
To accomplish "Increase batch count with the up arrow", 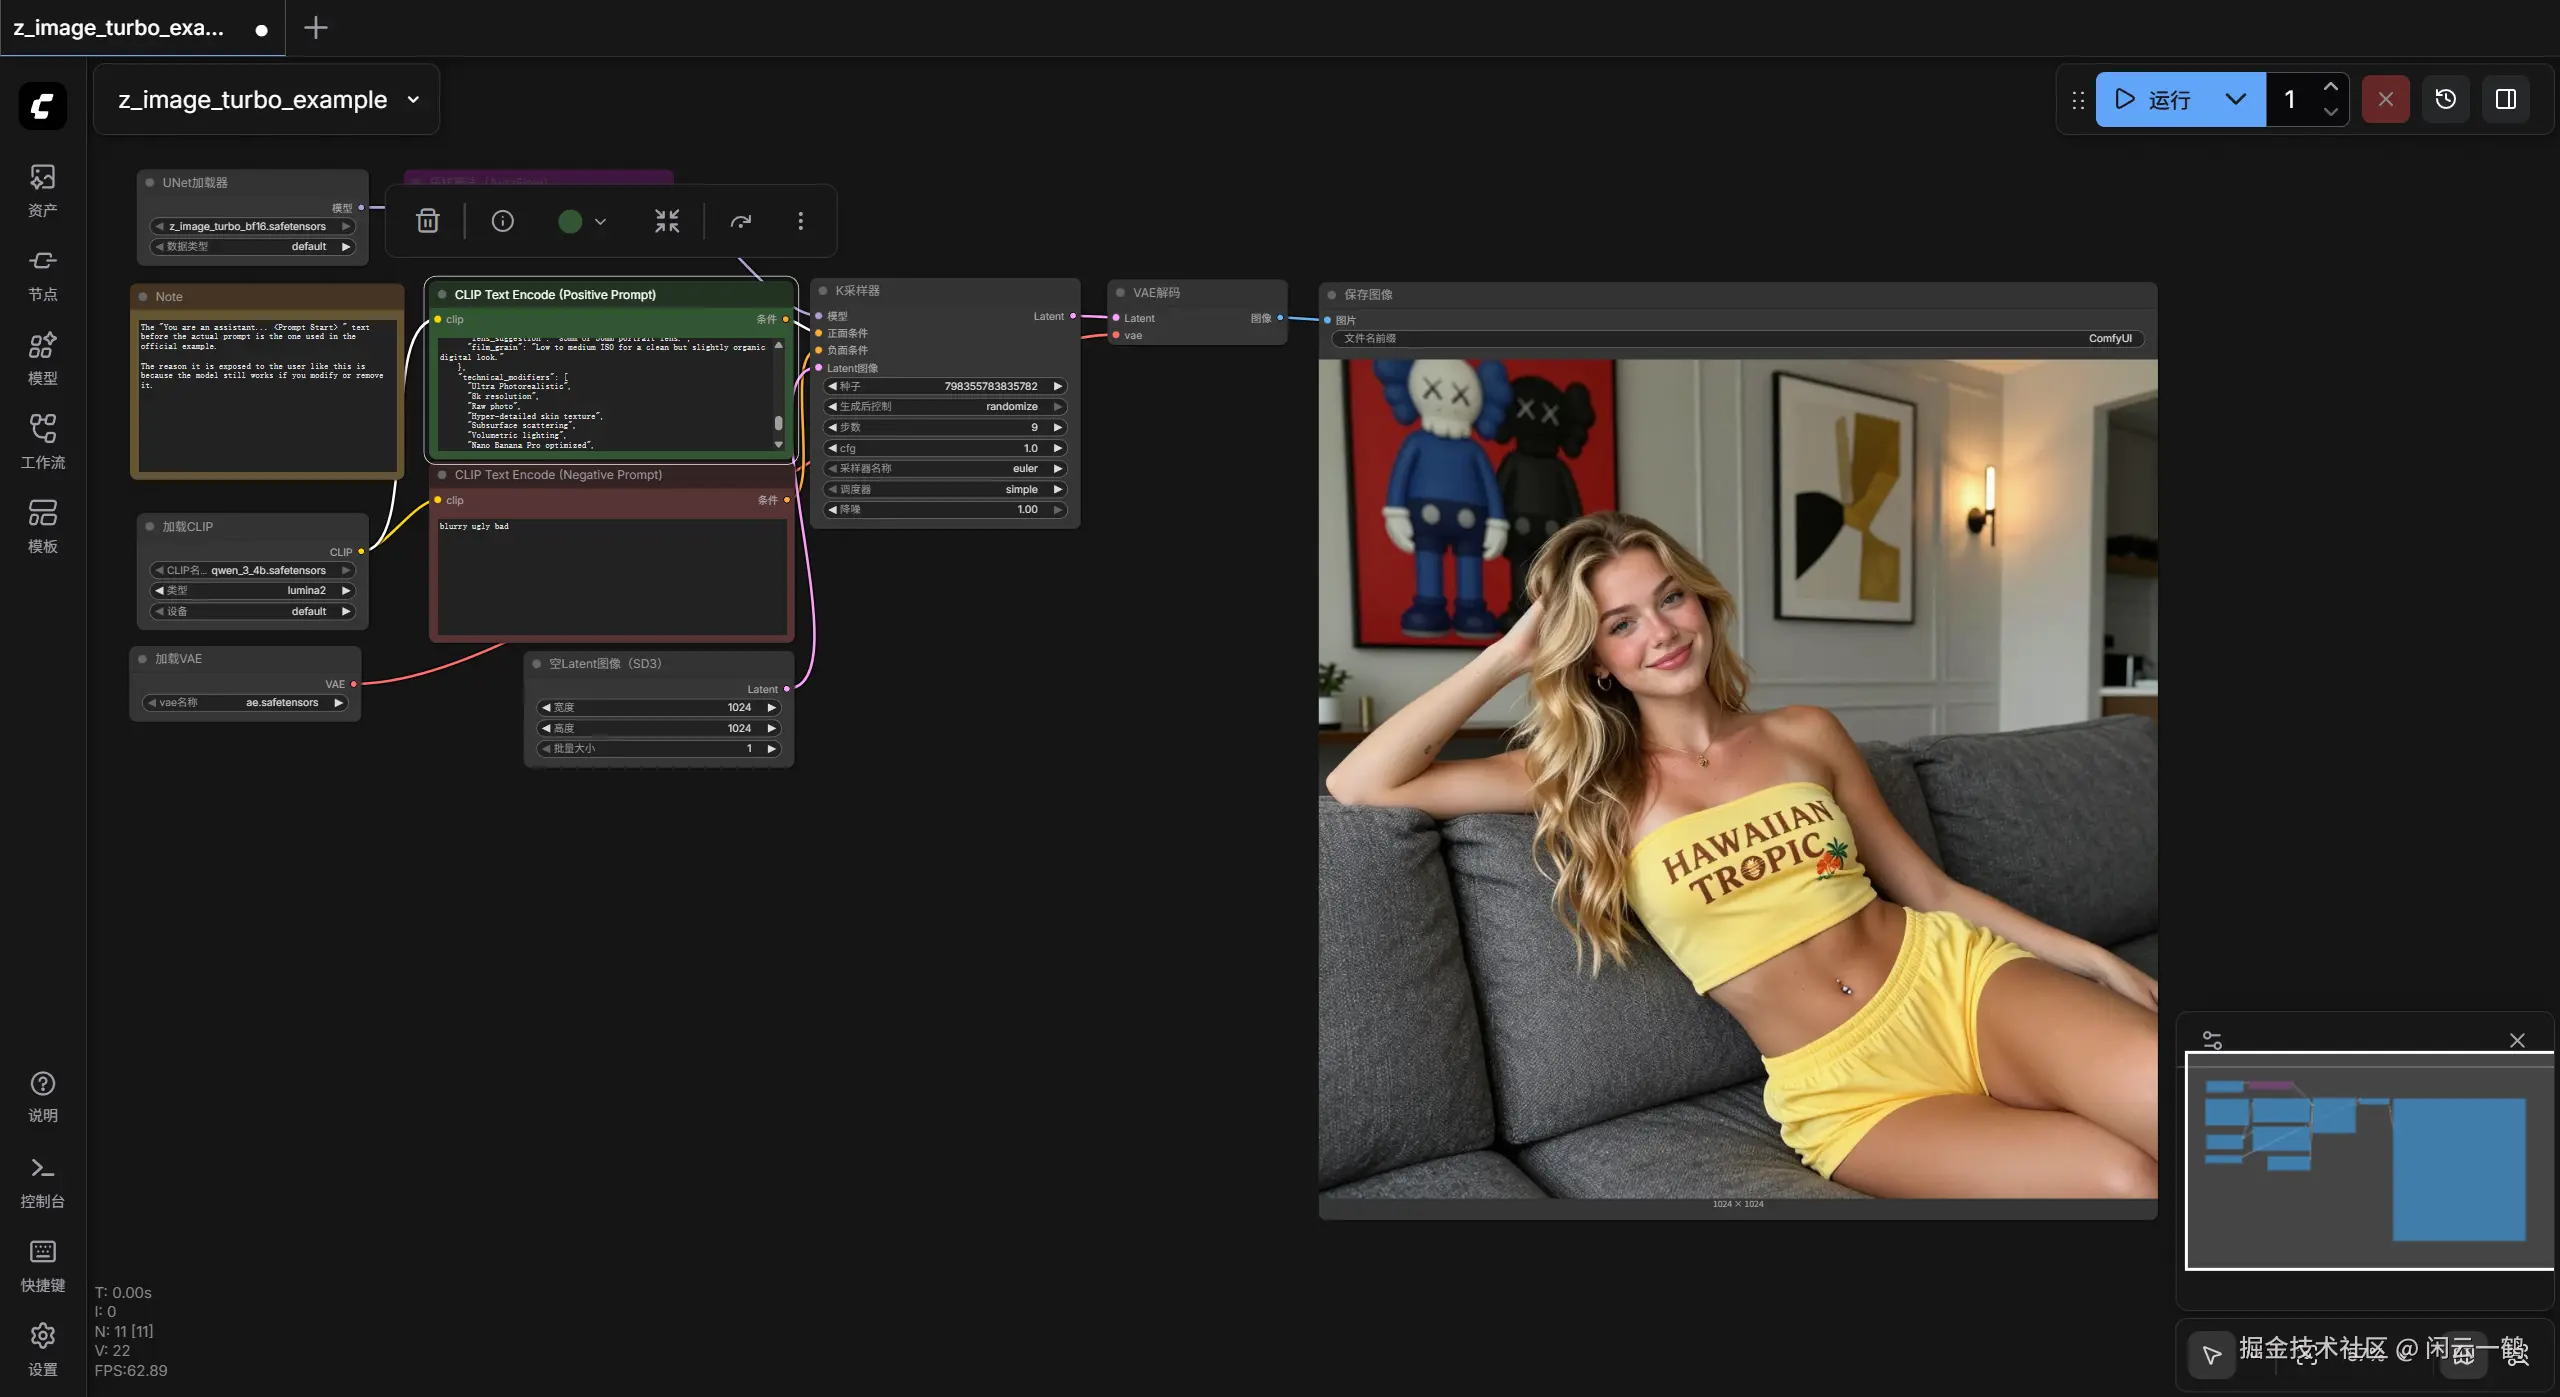I will 2331,87.
